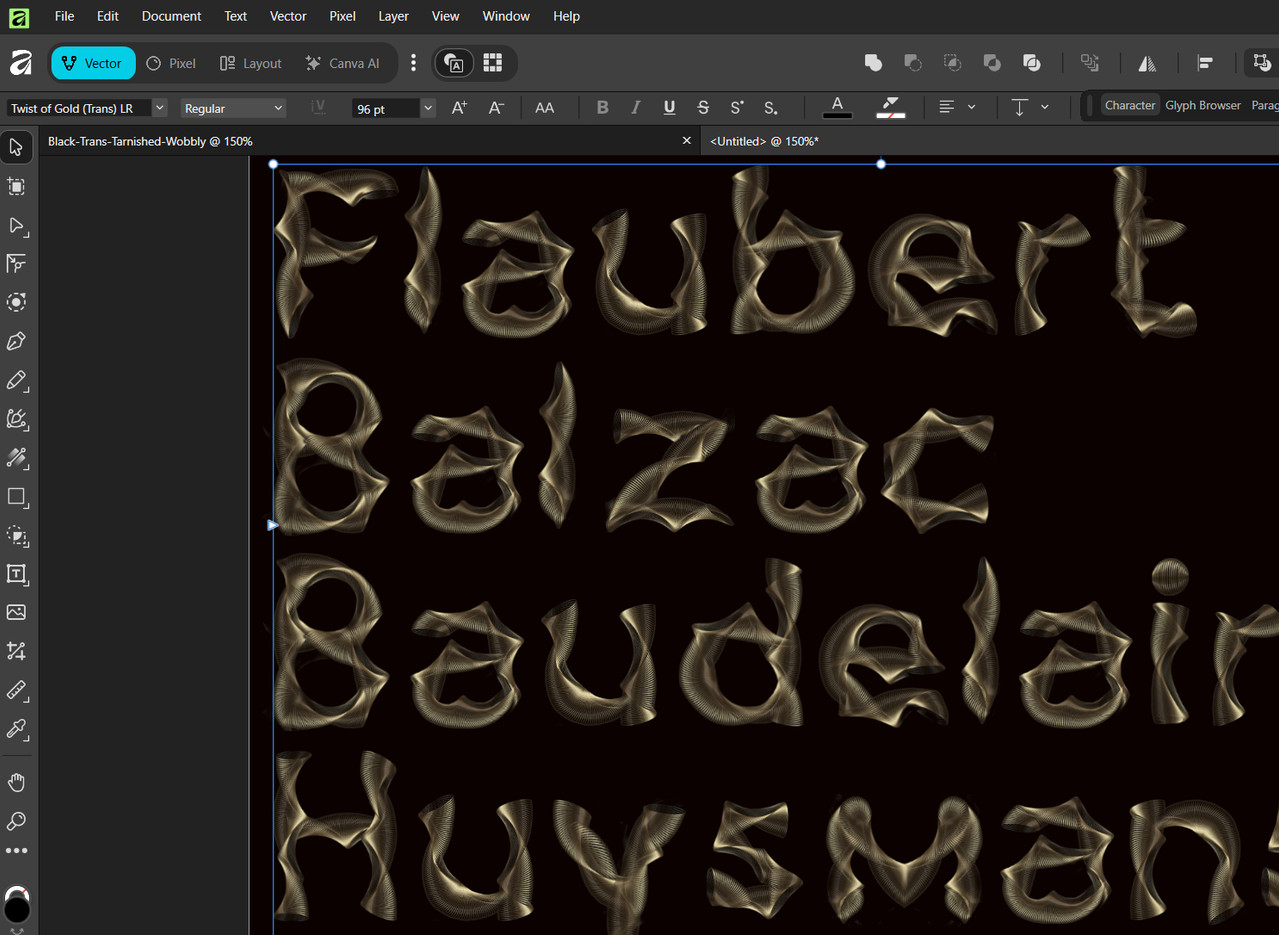Viewport: 1279px width, 935px height.
Task: Click the Add boolean operation icon
Action: [x=873, y=63]
